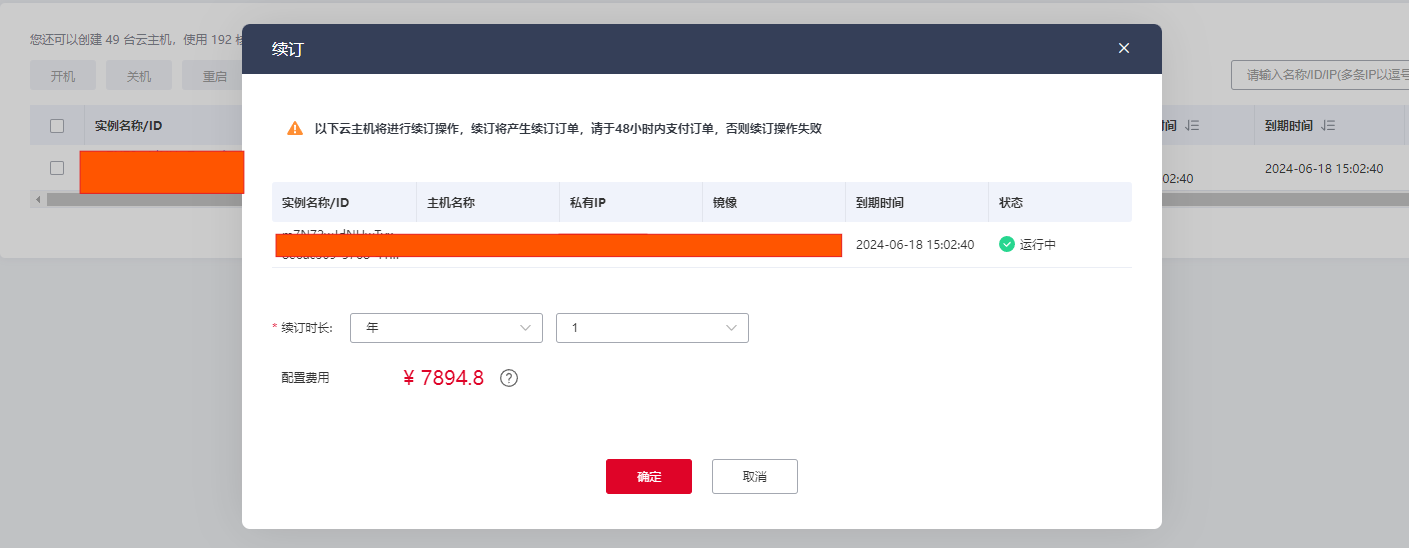The image size is (1409, 548).
Task: Click the green 运行中 status check icon
Action: [1007, 244]
